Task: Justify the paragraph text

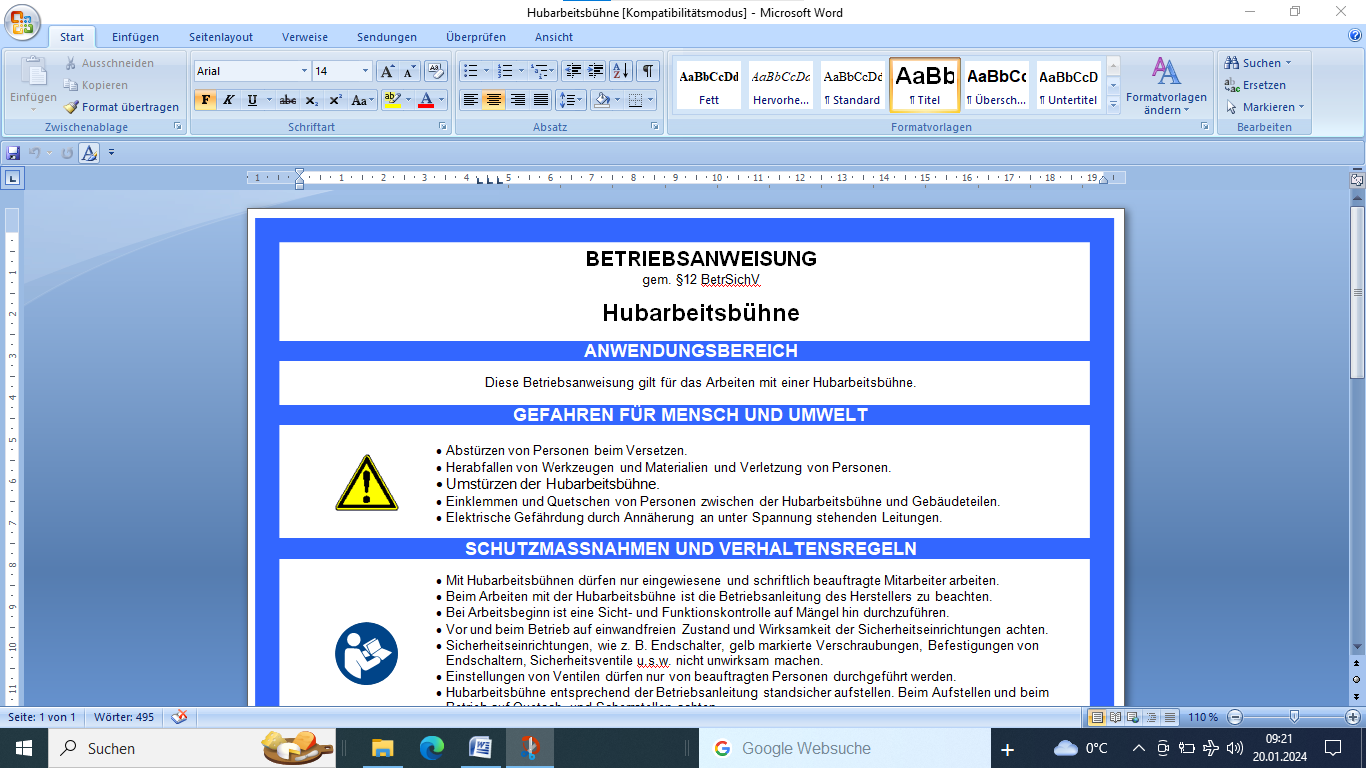Action: point(541,100)
